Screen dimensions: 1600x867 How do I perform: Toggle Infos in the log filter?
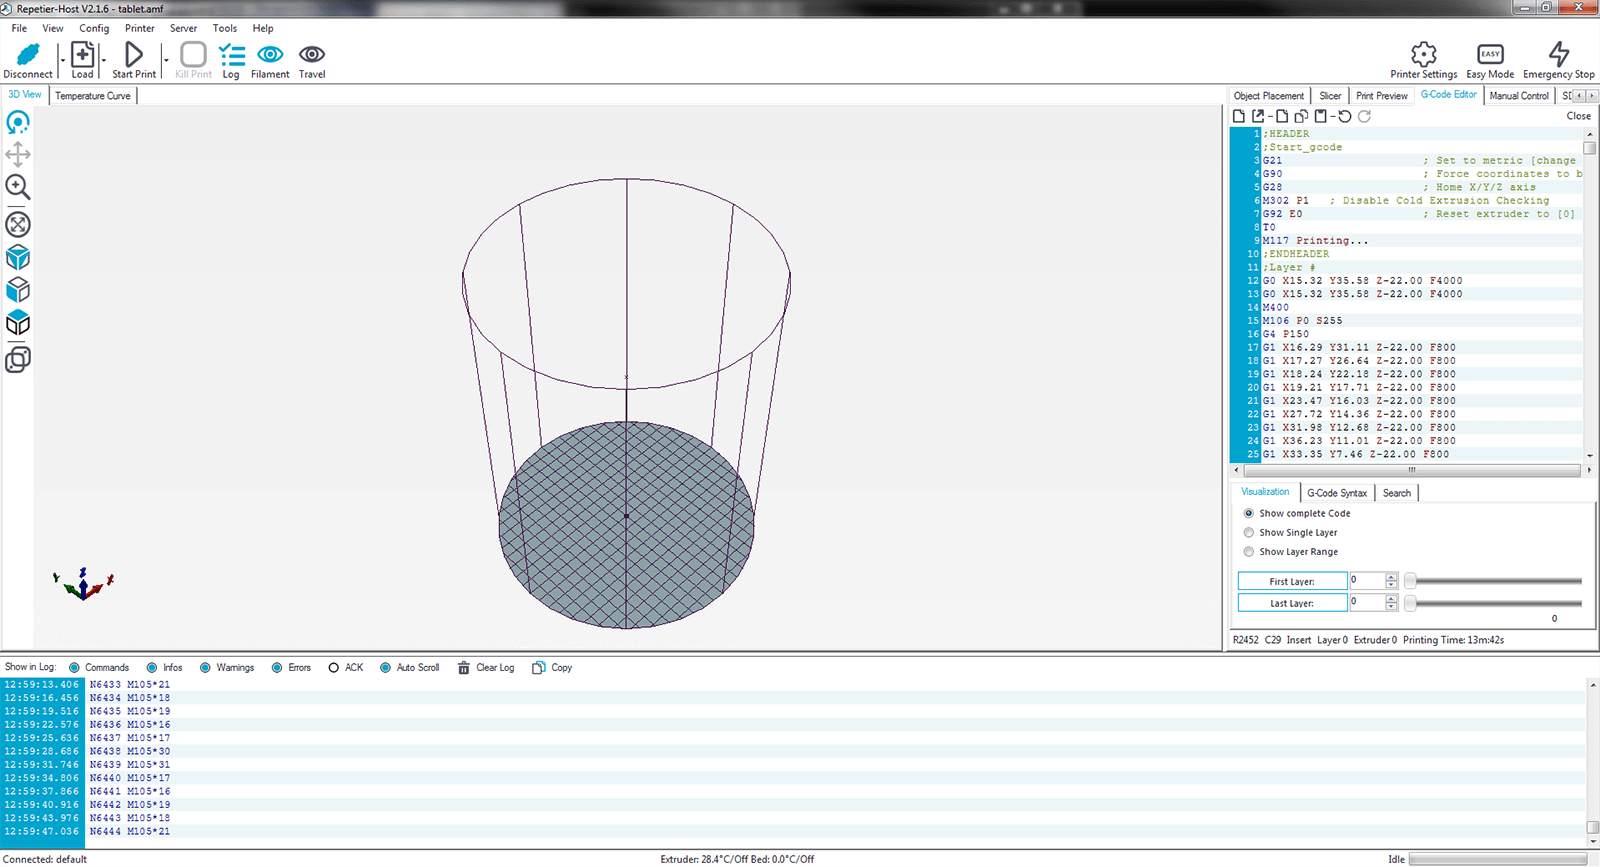coord(152,668)
